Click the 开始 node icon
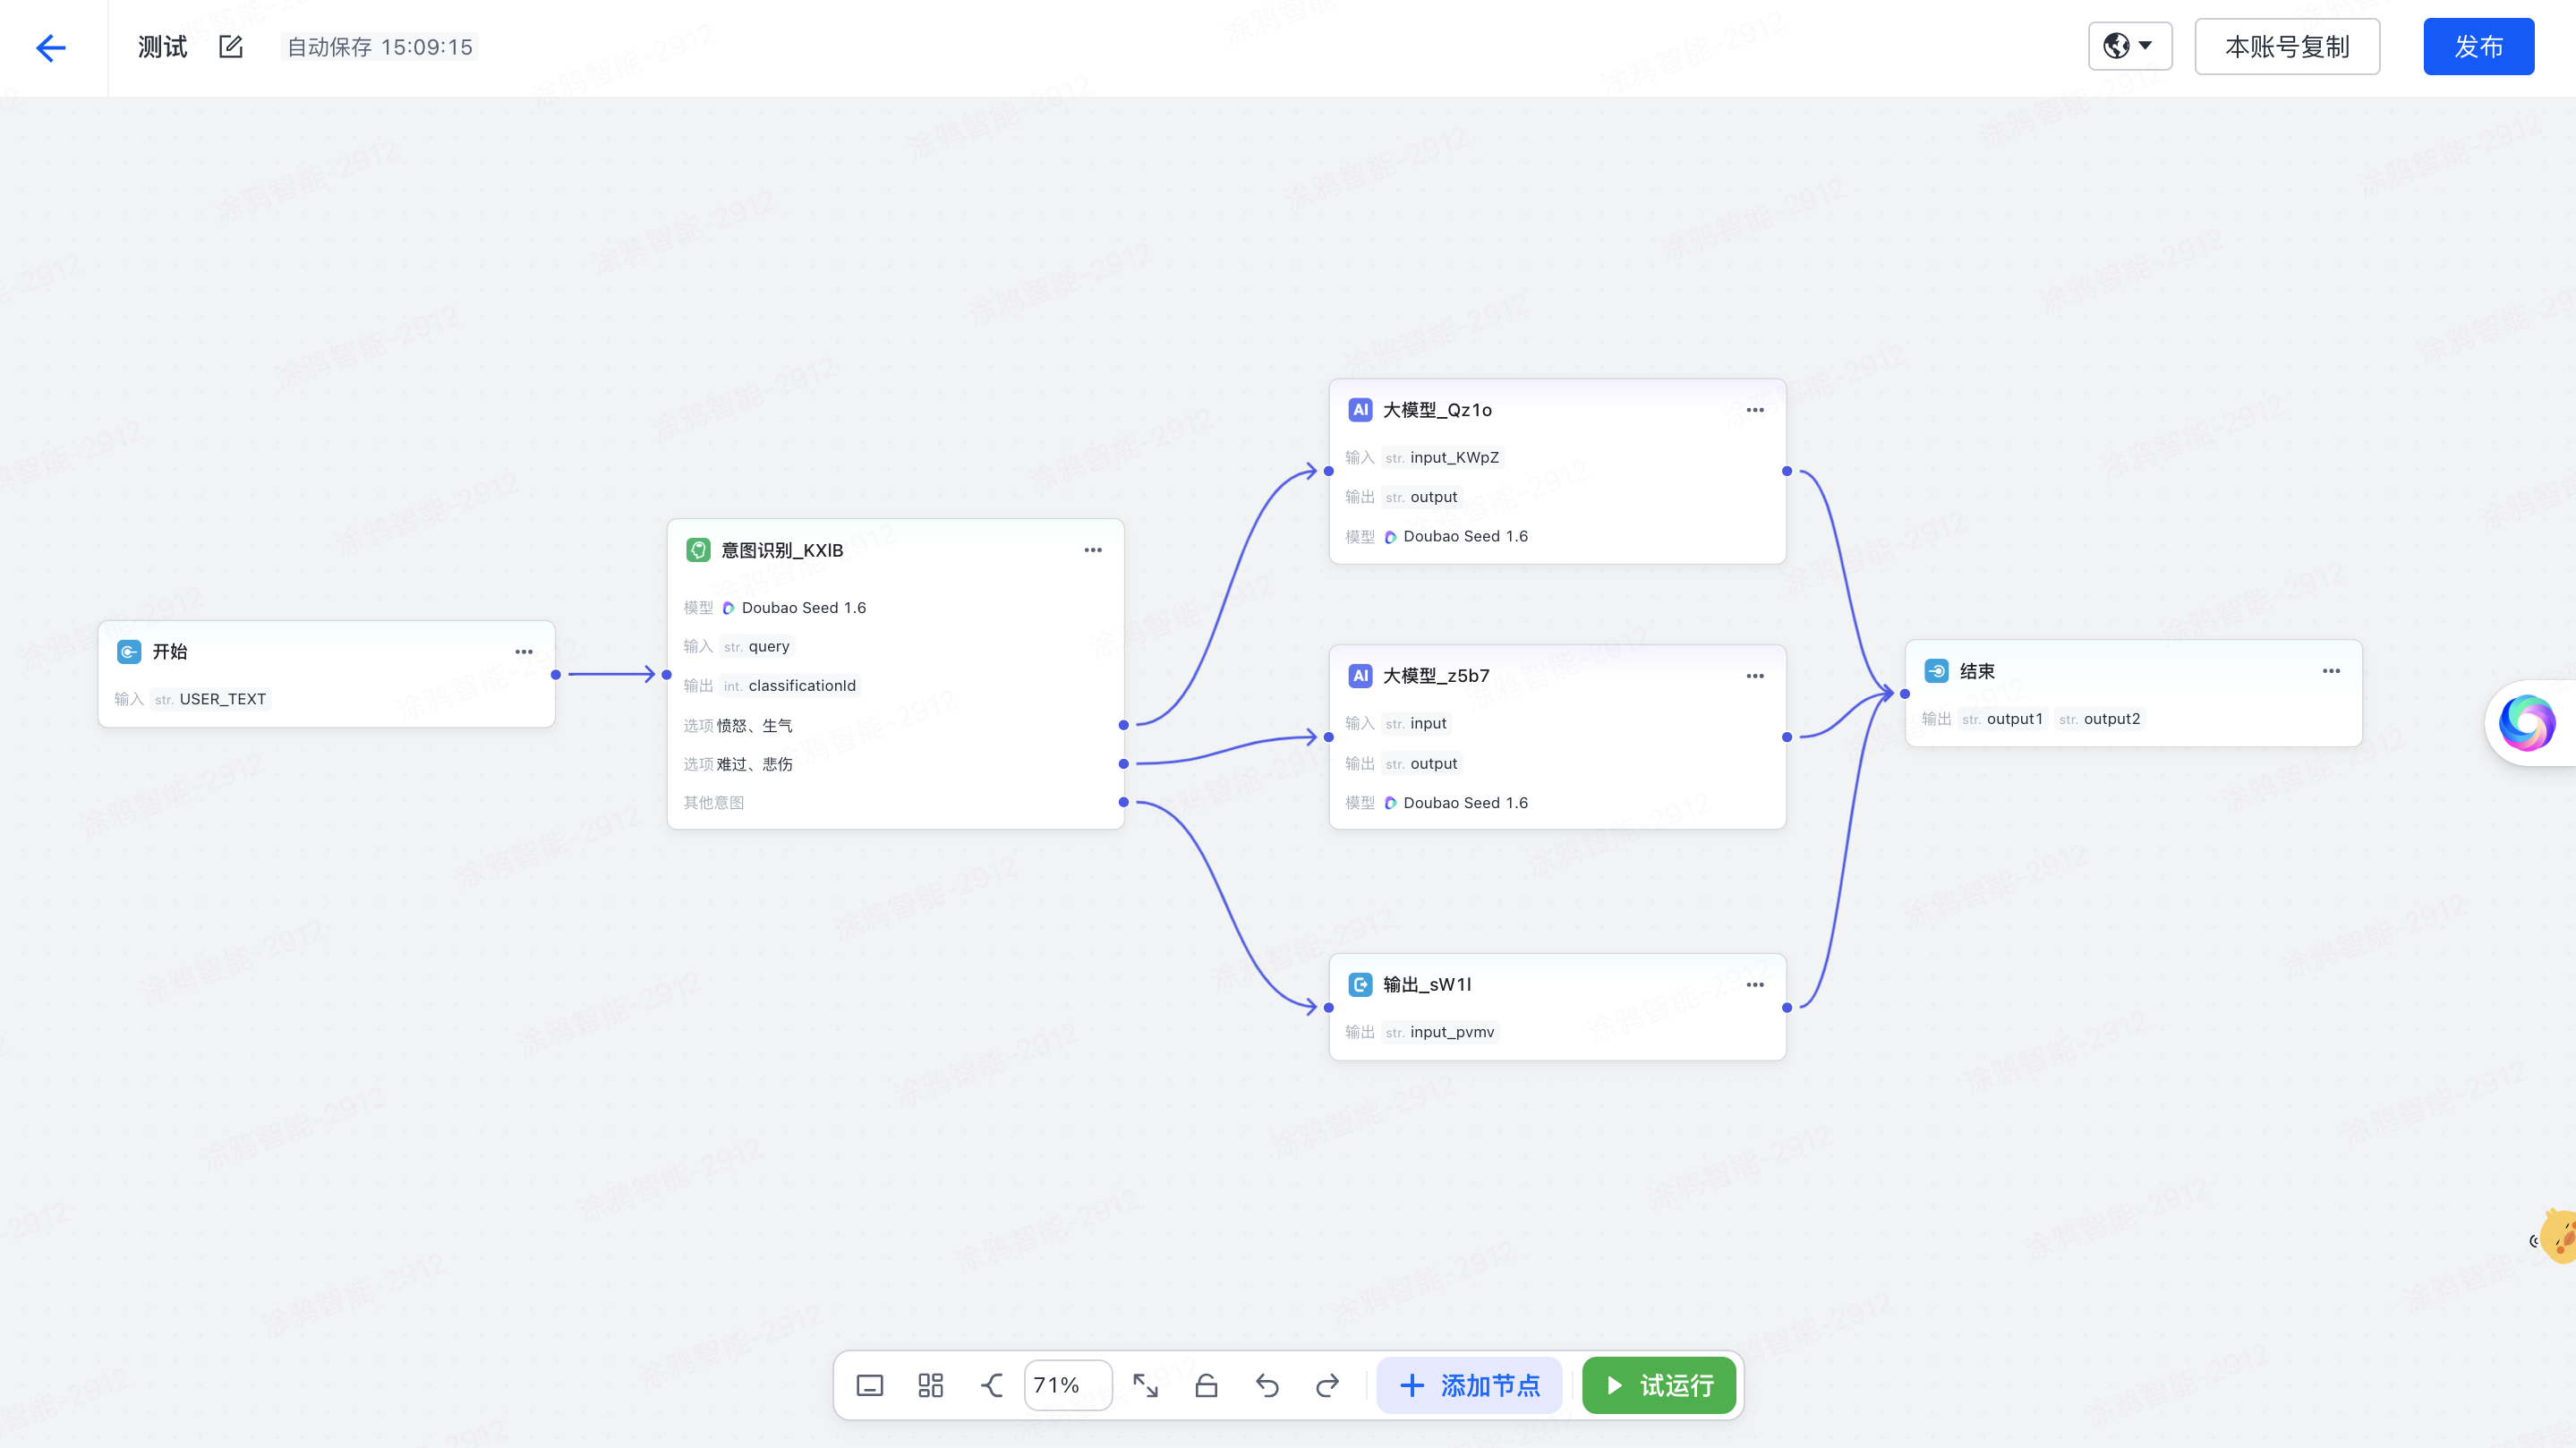Screen dimensions: 2576x1448 (129, 652)
